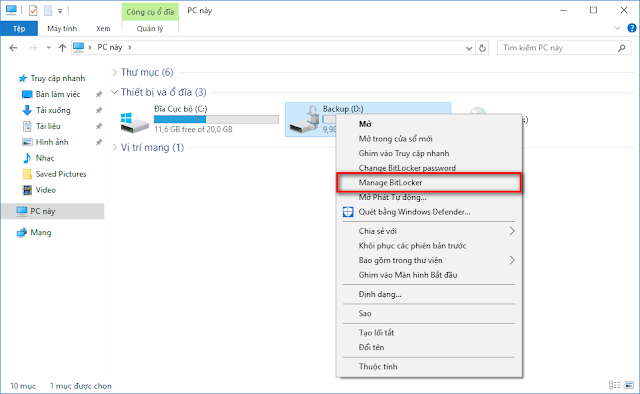Choose Tạo lối tắt menu item

[429, 332]
